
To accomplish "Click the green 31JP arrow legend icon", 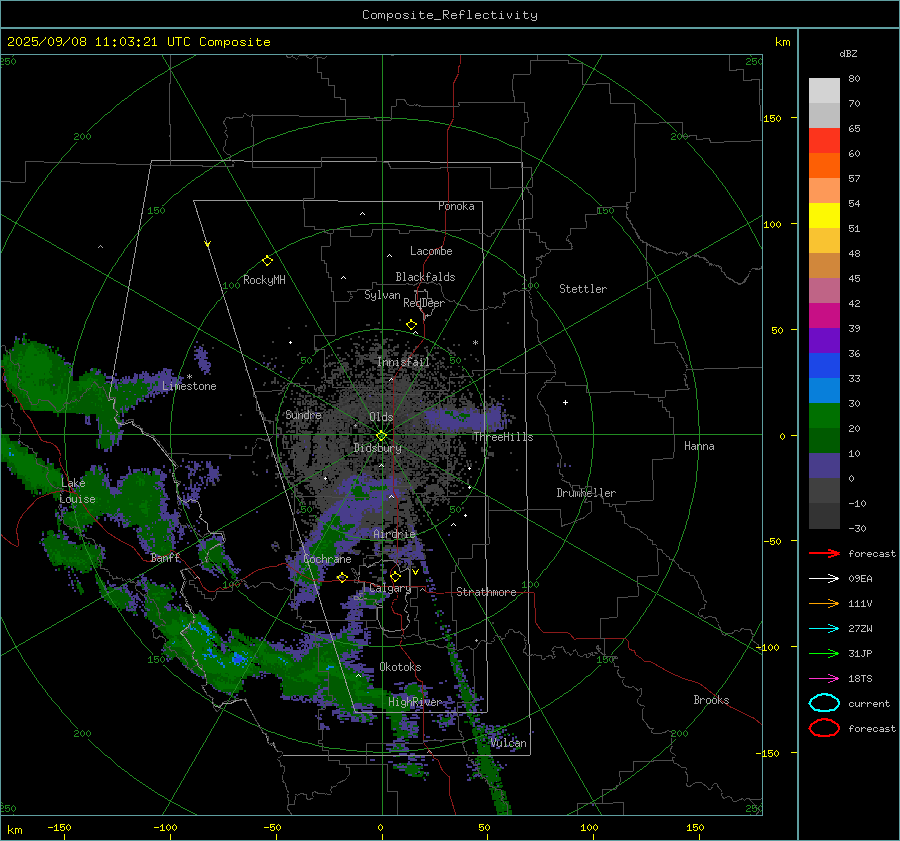I will point(824,653).
